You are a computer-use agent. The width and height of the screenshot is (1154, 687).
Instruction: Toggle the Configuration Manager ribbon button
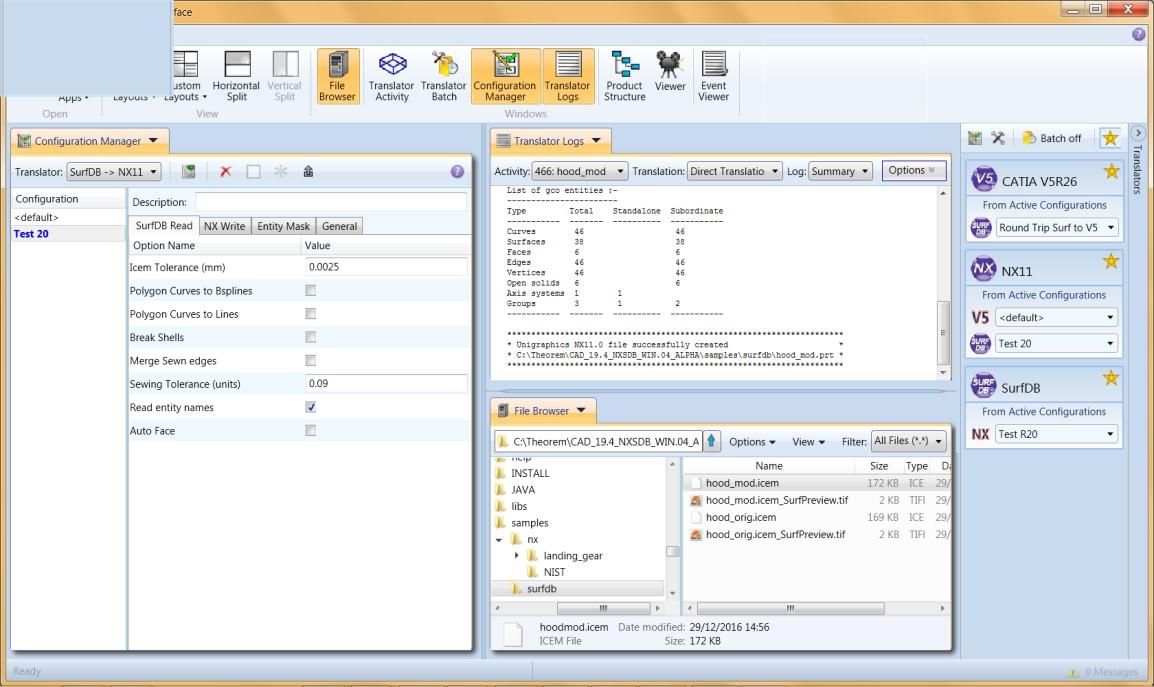pos(505,77)
